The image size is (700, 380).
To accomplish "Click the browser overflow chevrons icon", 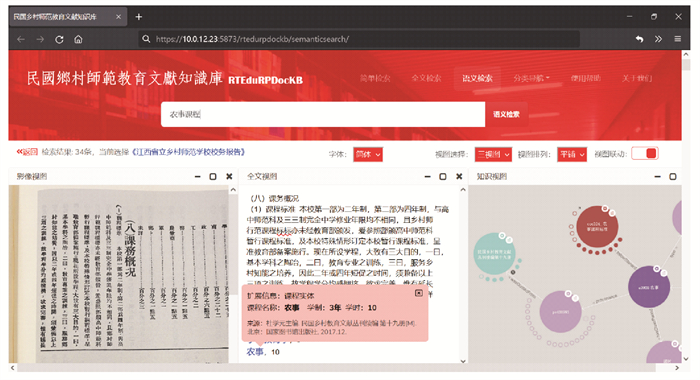I will 658,39.
